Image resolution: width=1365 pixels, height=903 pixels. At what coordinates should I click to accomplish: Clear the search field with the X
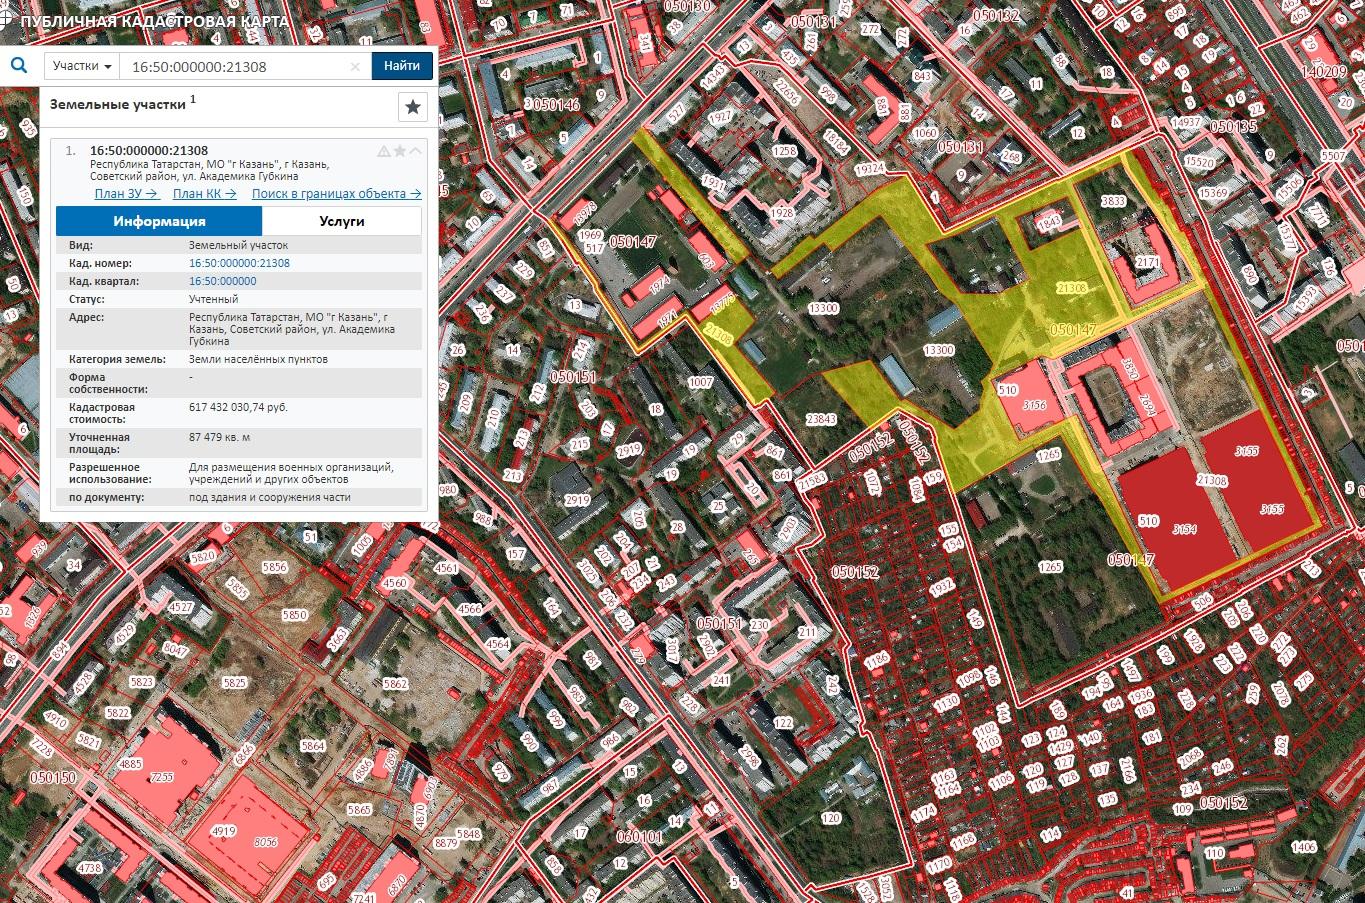coord(355,67)
